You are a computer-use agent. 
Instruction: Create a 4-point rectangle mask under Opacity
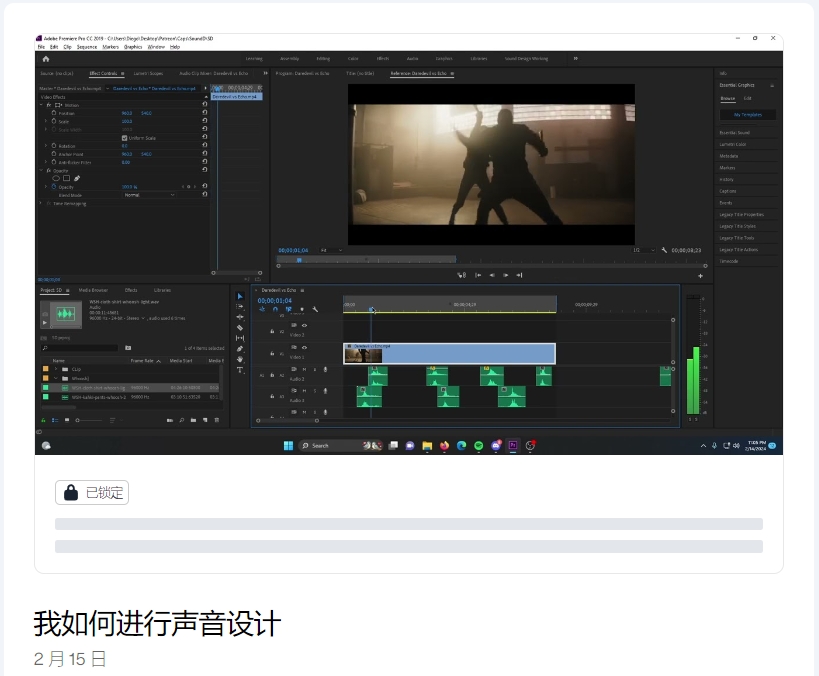coord(66,178)
